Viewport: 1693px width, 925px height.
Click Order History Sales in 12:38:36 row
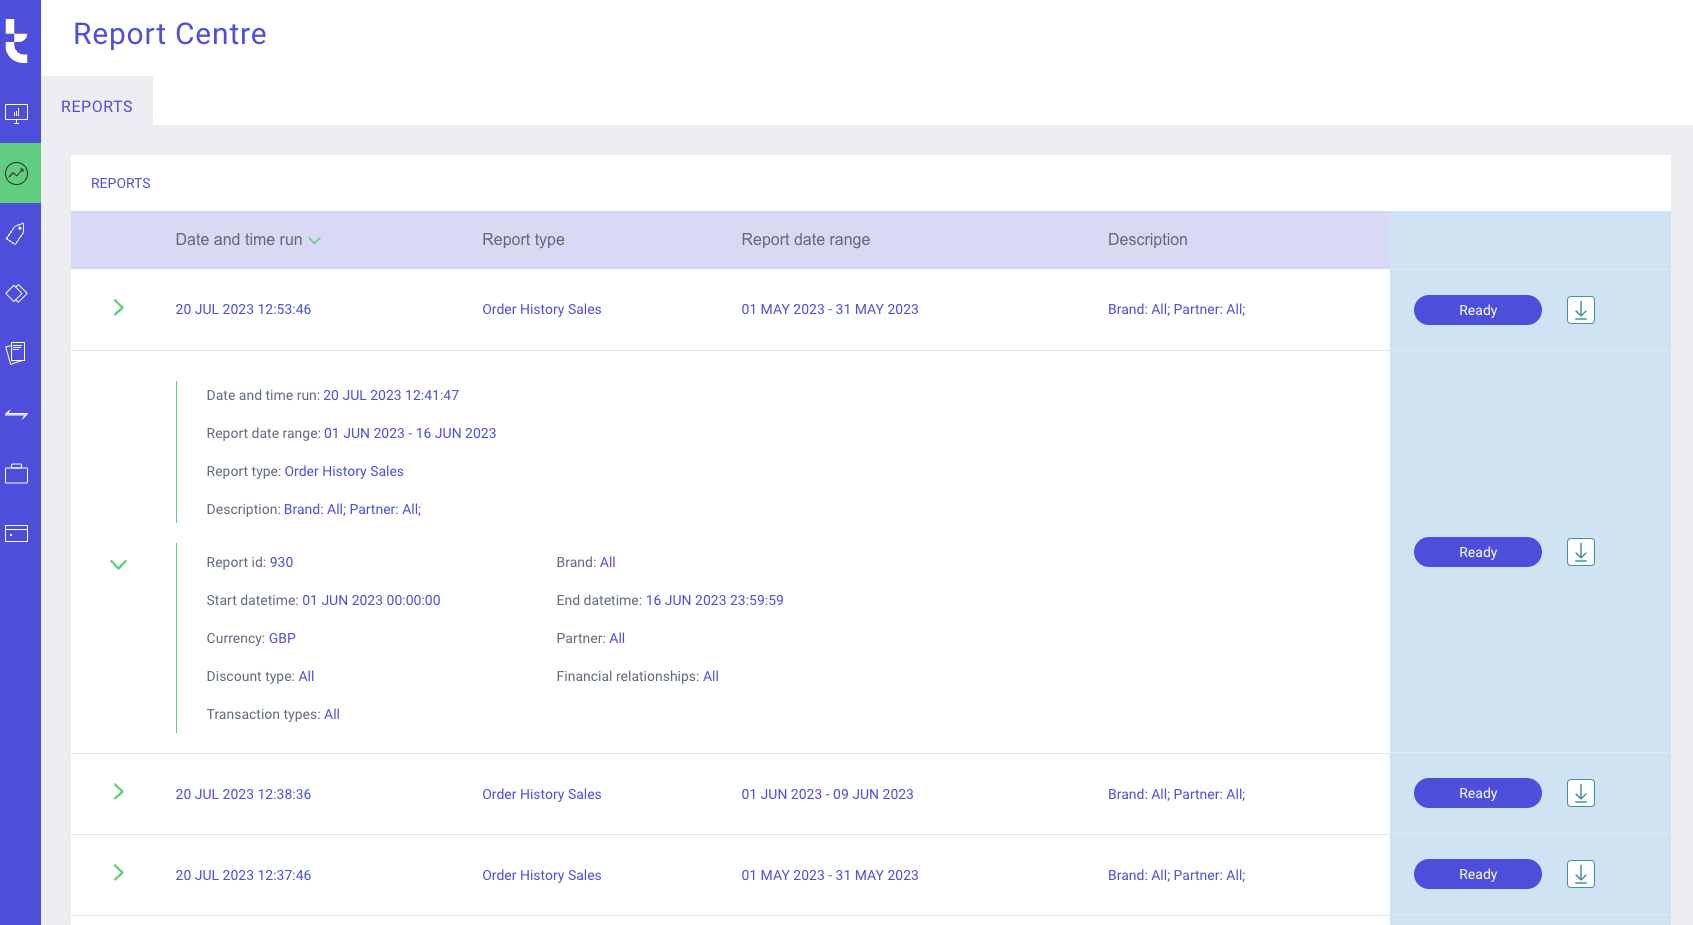(x=542, y=794)
